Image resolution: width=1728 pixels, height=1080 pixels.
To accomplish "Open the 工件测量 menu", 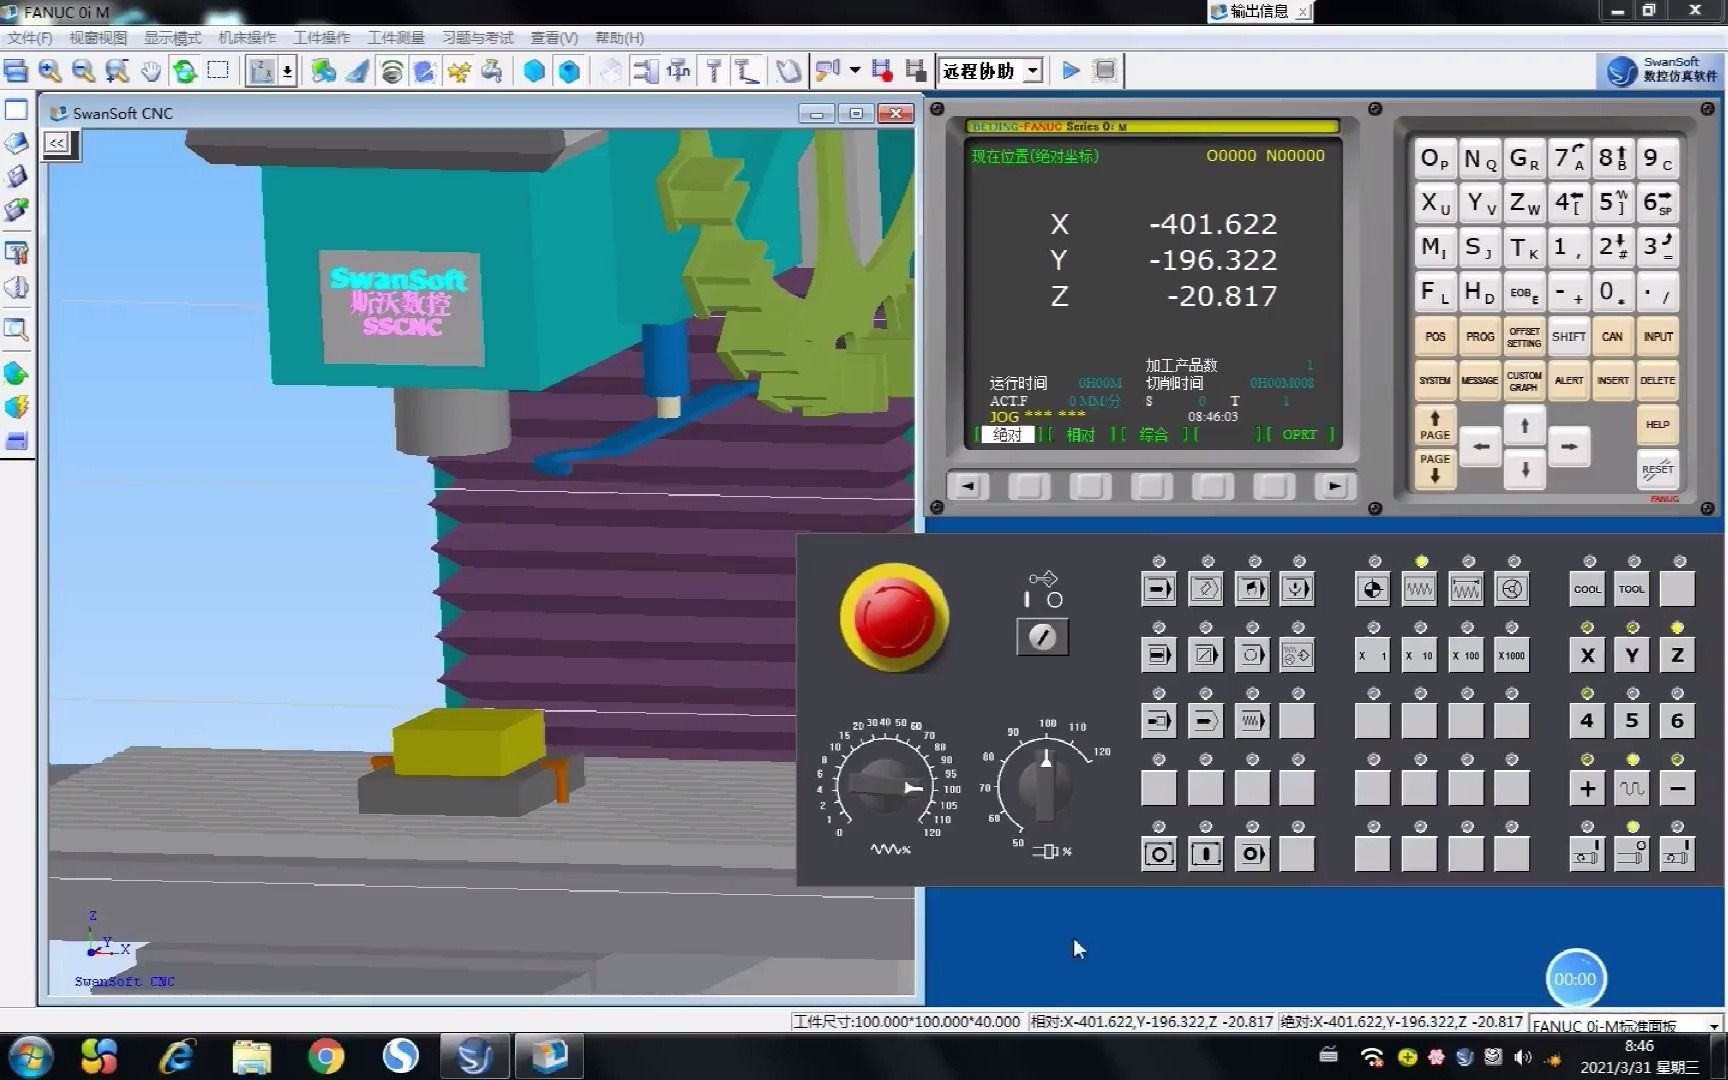I will click(396, 37).
